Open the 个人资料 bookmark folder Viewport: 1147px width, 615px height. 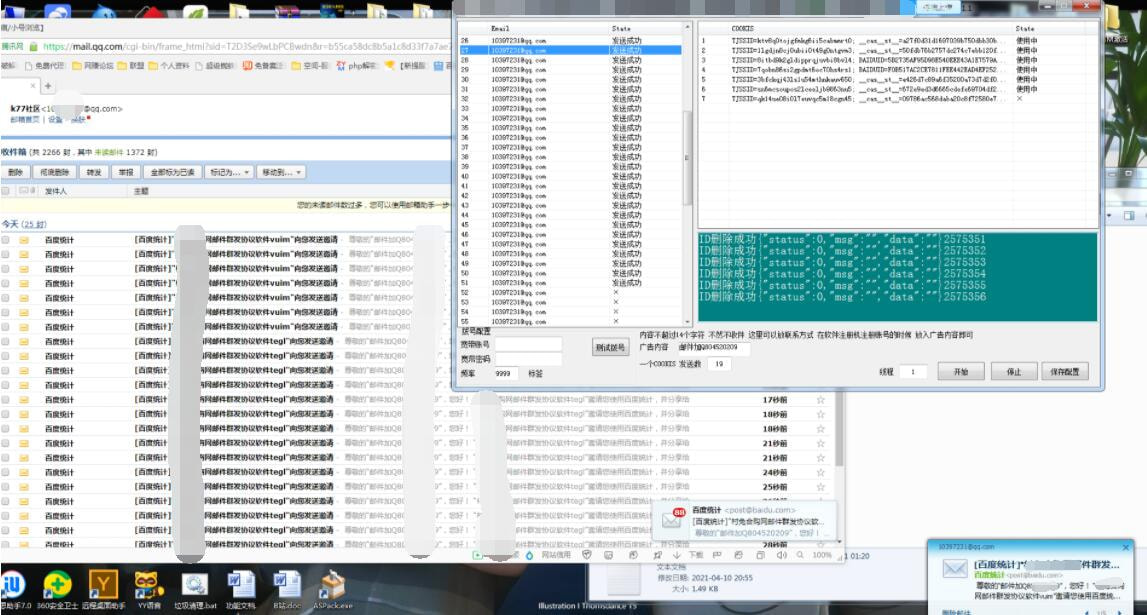(x=168, y=66)
